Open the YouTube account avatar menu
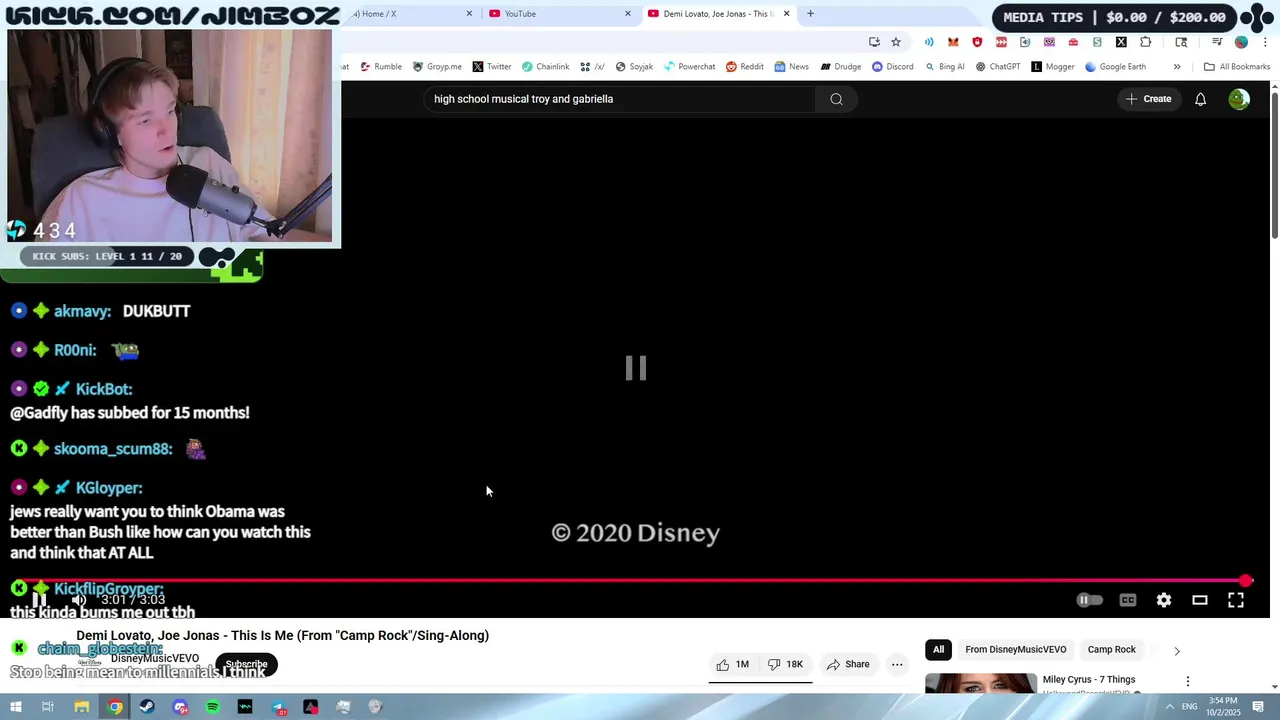 1239,99
